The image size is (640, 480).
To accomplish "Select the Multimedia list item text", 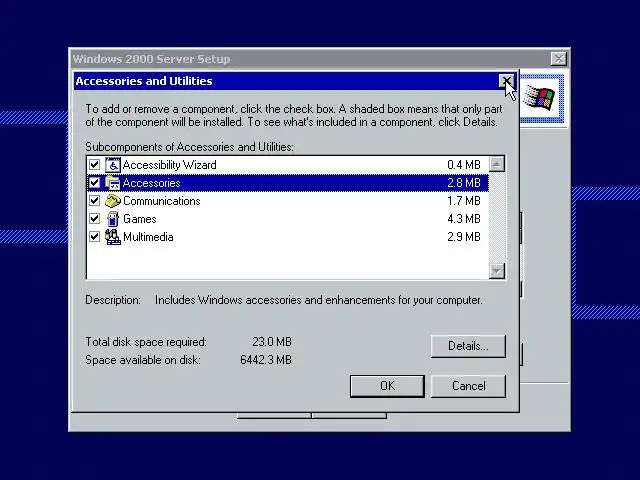I will (x=148, y=237).
